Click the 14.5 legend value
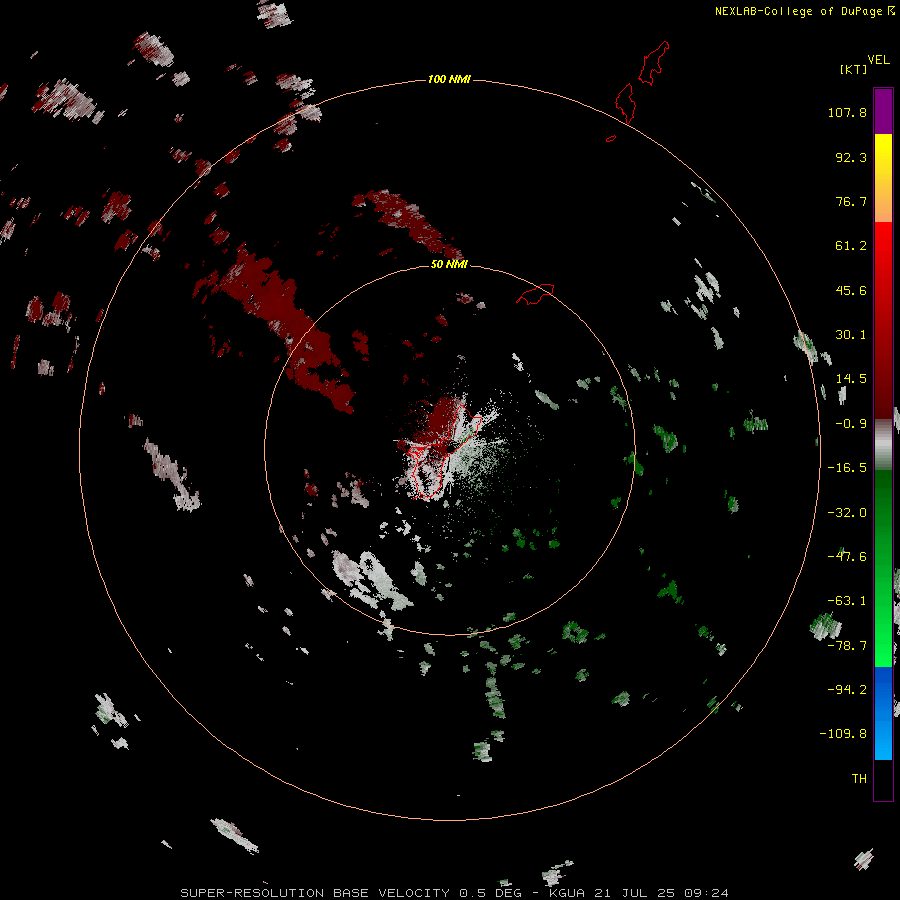The height and width of the screenshot is (900, 900). click(x=851, y=379)
